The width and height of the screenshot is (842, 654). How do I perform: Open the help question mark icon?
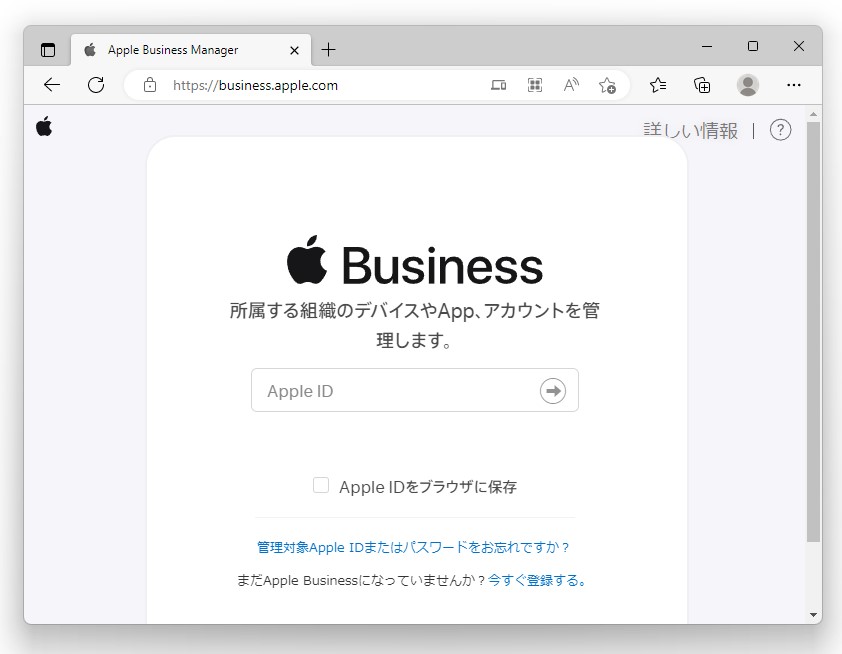pos(780,129)
